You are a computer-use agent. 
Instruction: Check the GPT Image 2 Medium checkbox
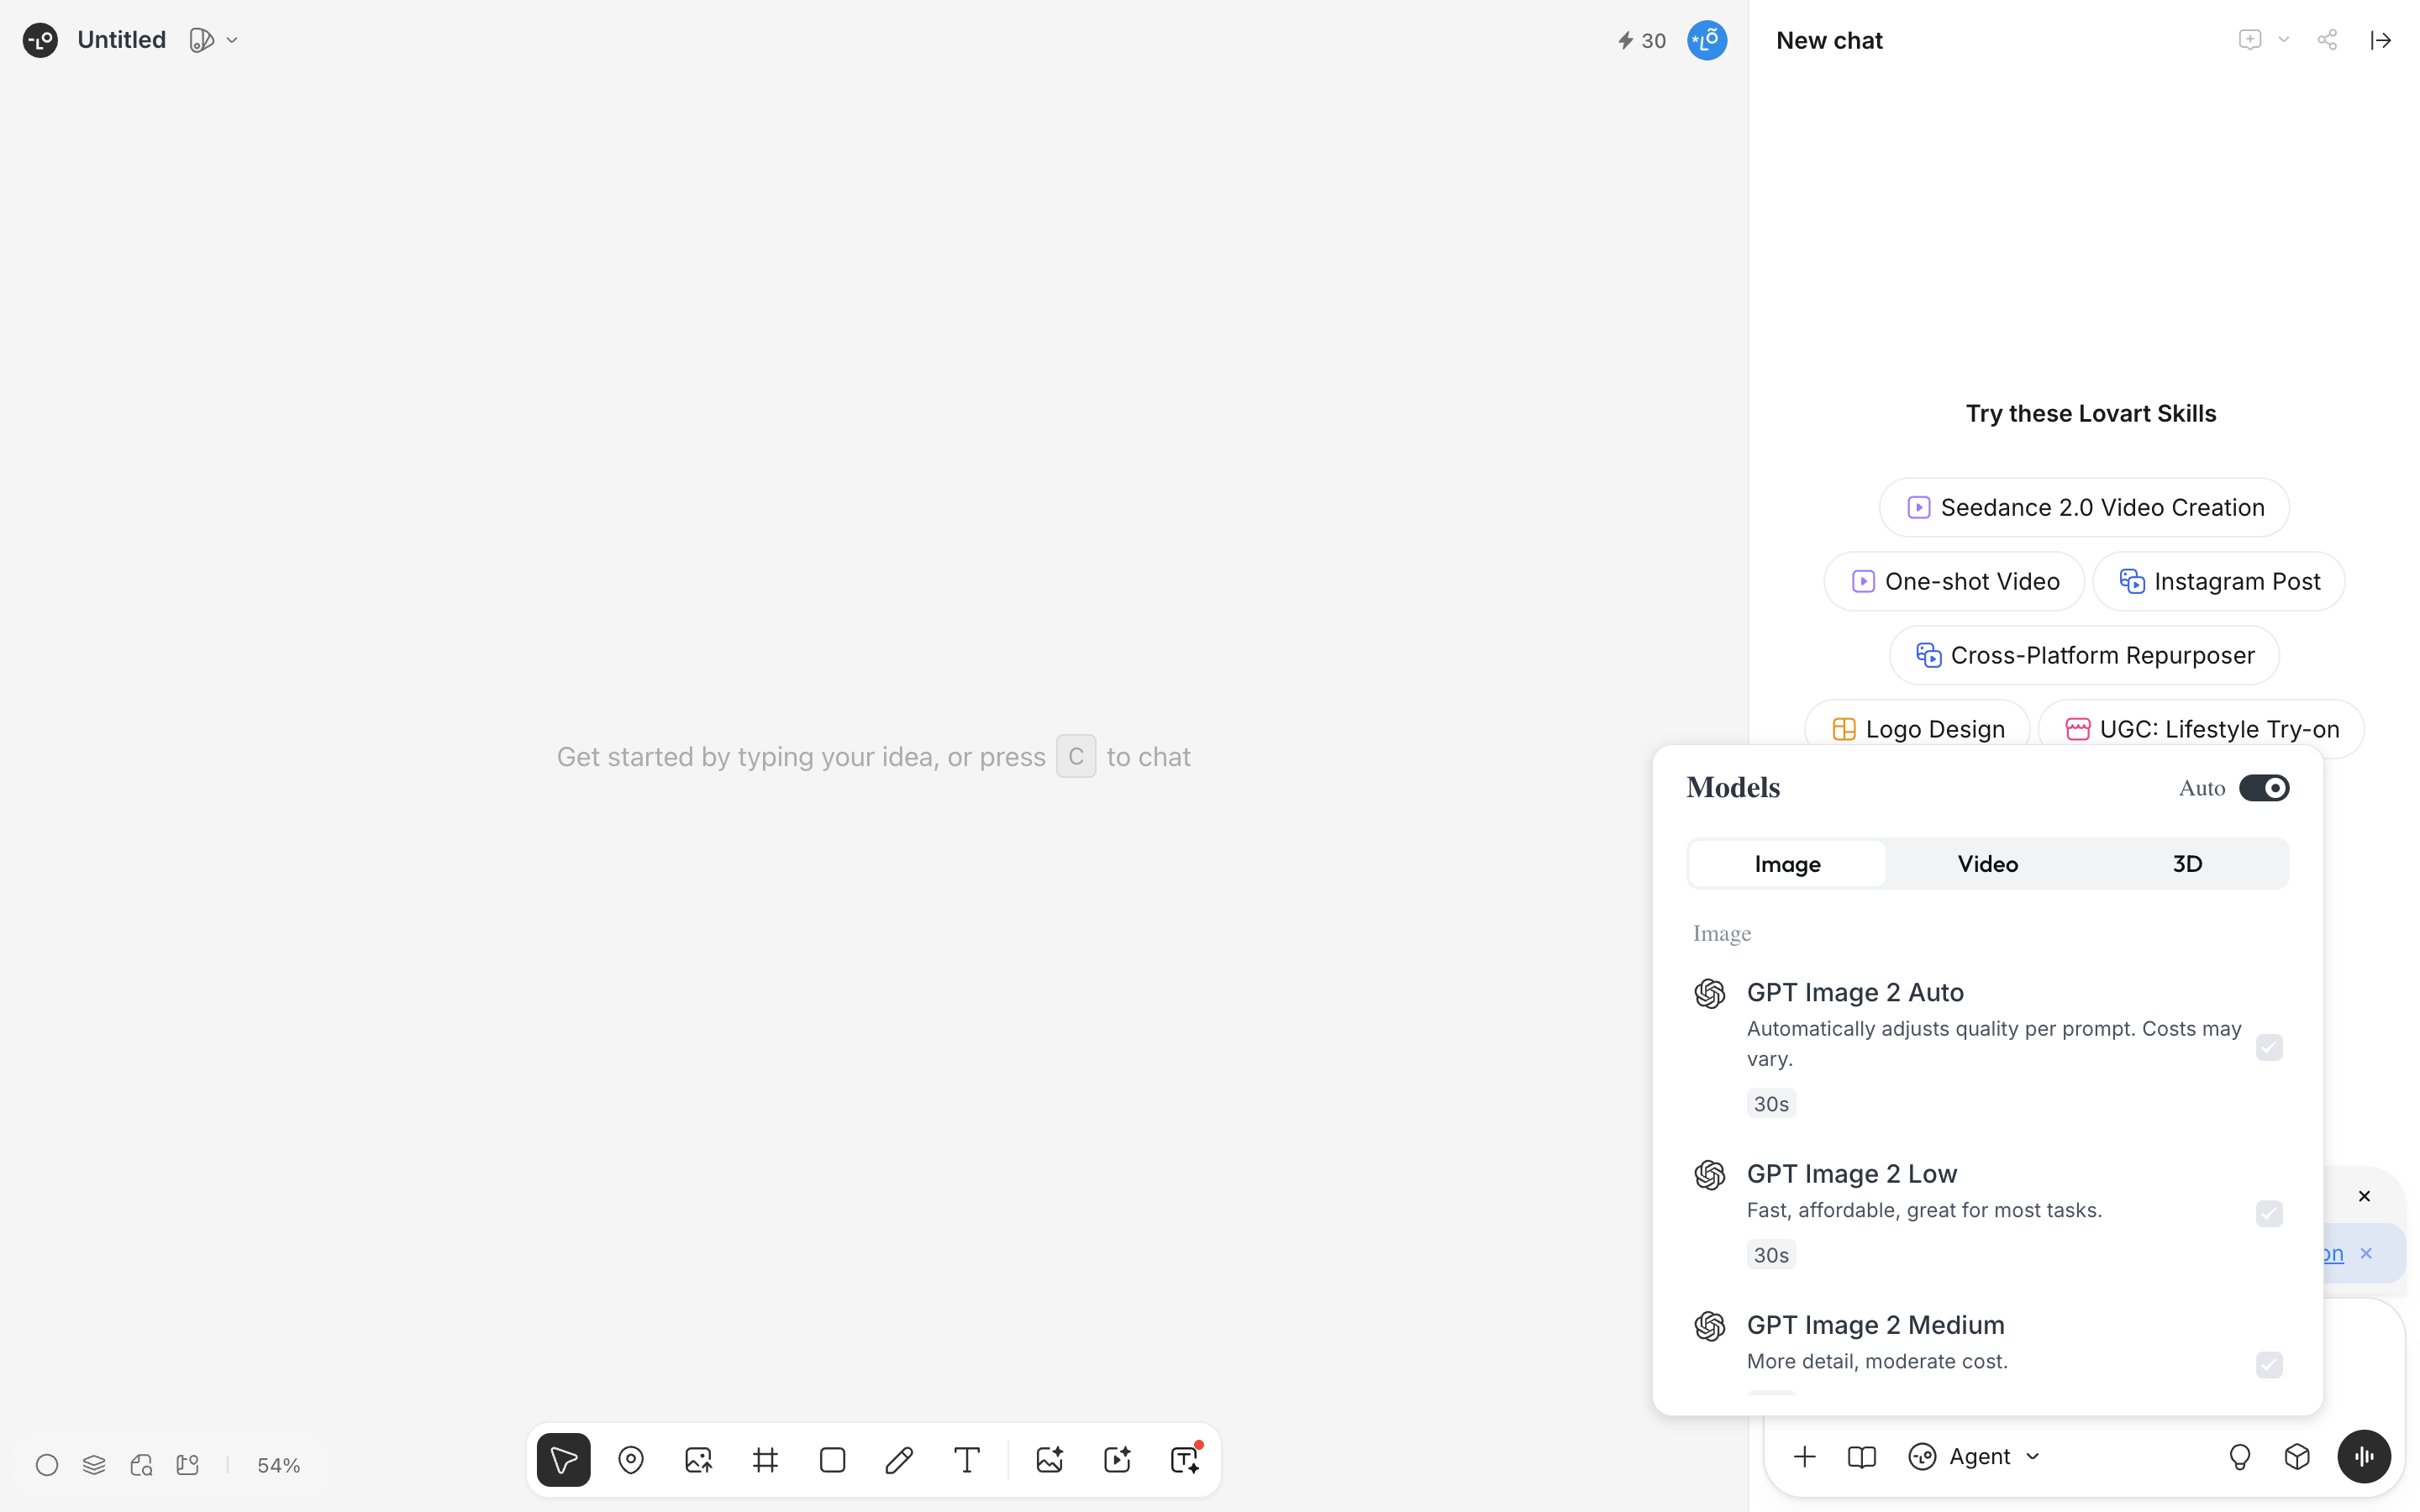pos(2269,1365)
